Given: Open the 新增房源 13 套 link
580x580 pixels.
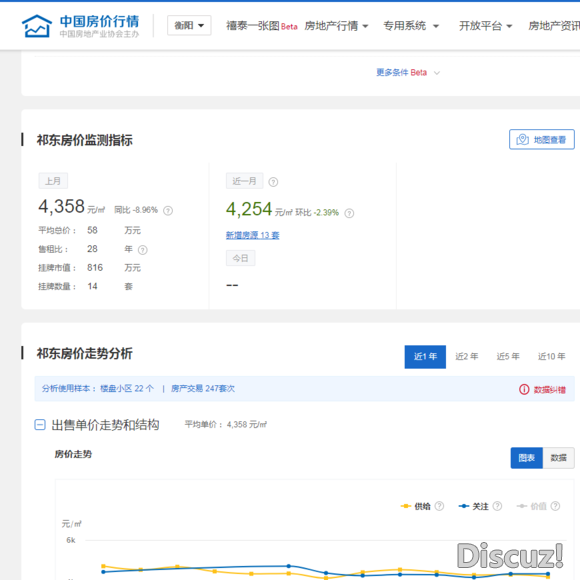Looking at the screenshot, I should [253, 235].
